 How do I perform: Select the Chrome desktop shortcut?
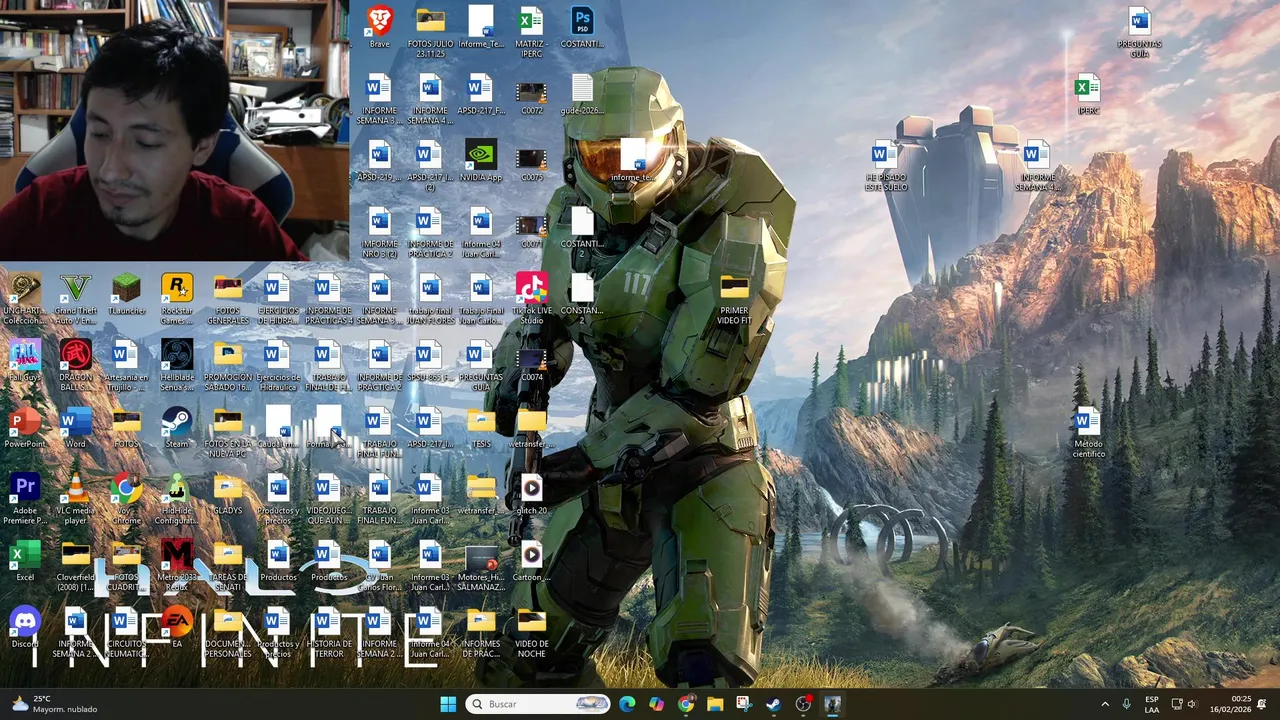pos(126,499)
